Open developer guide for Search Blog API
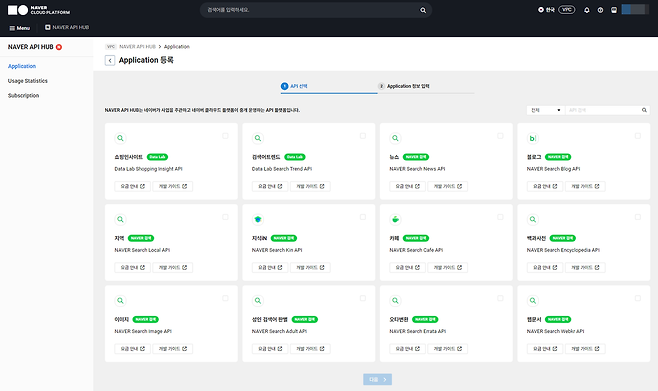The image size is (658, 391). 585,186
